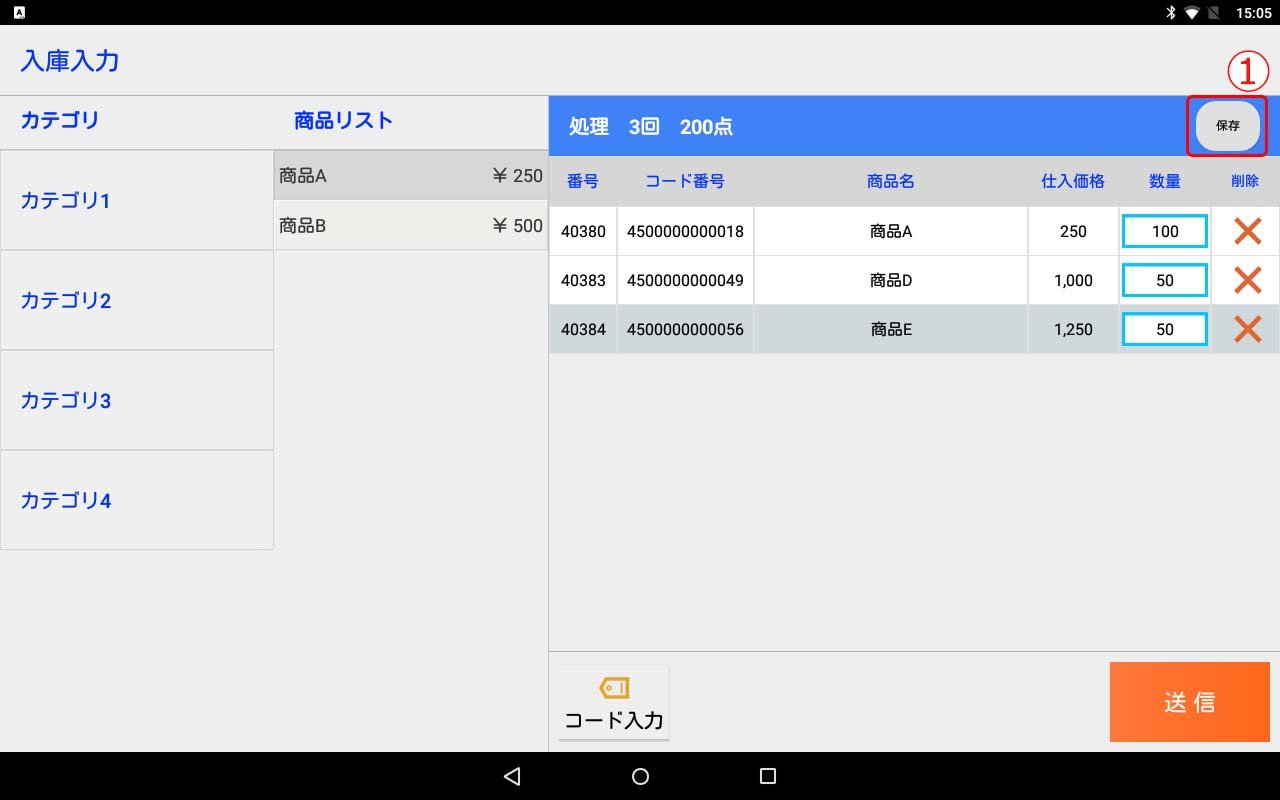The width and height of the screenshot is (1280, 800).
Task: Tap the Android home circle icon
Action: tap(640, 776)
